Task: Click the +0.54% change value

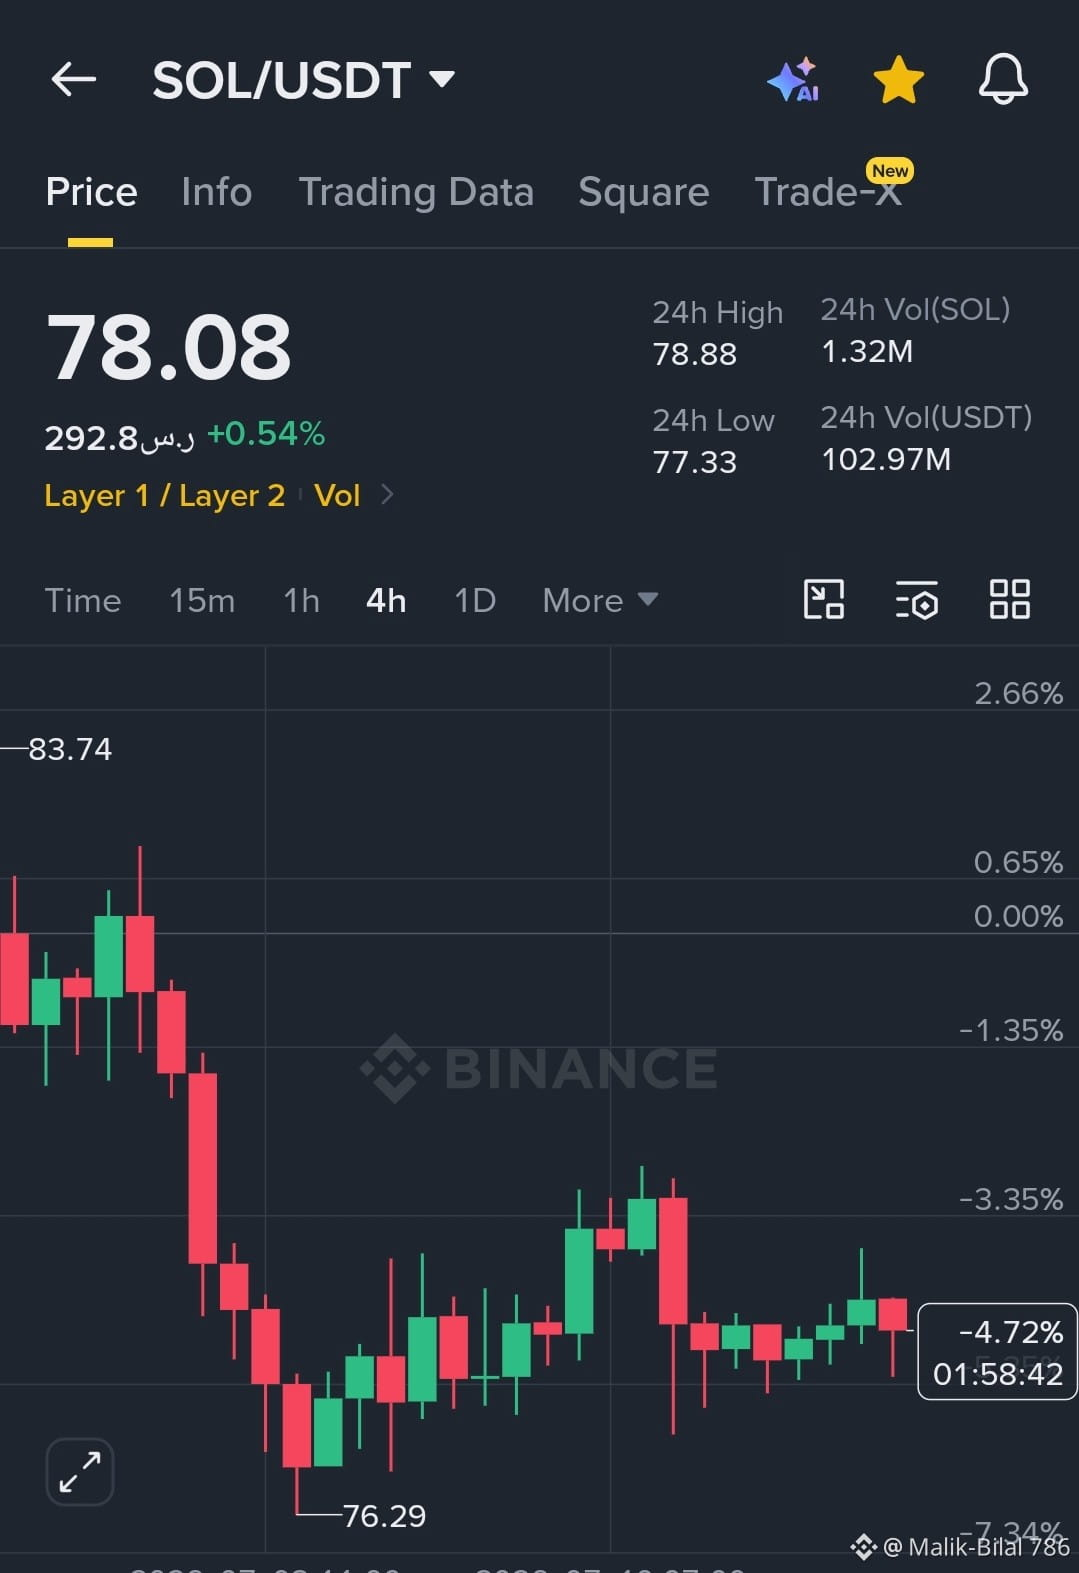Action: click(x=266, y=434)
